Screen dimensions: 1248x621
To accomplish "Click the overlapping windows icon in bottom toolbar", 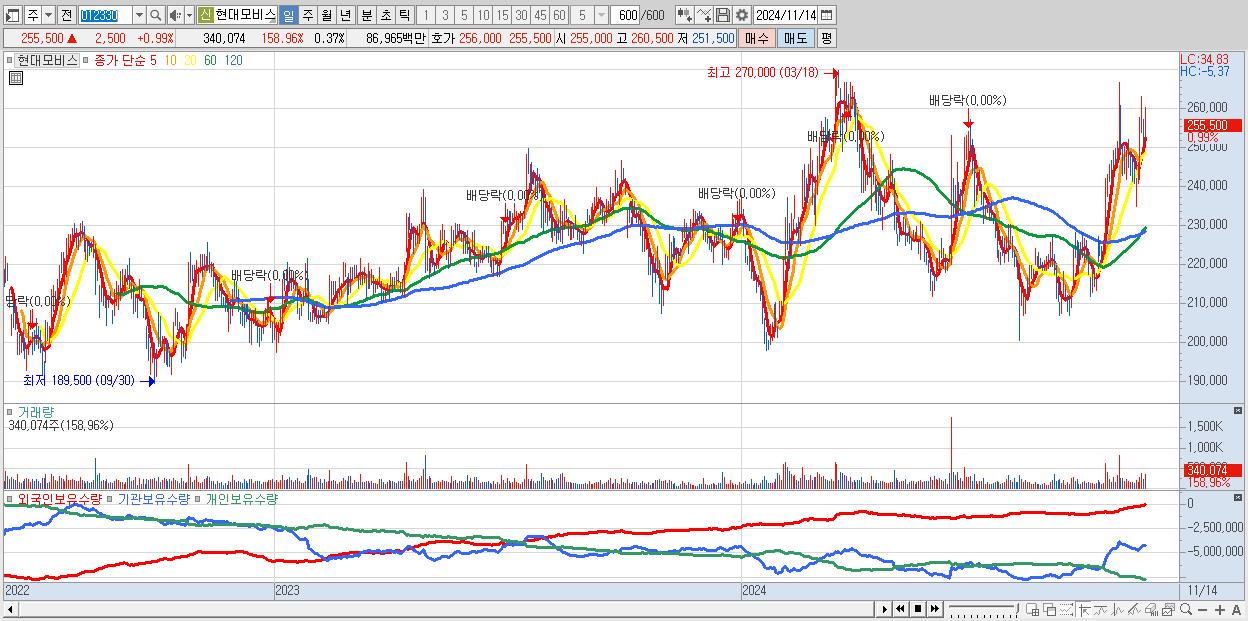I will pyautogui.click(x=1050, y=609).
